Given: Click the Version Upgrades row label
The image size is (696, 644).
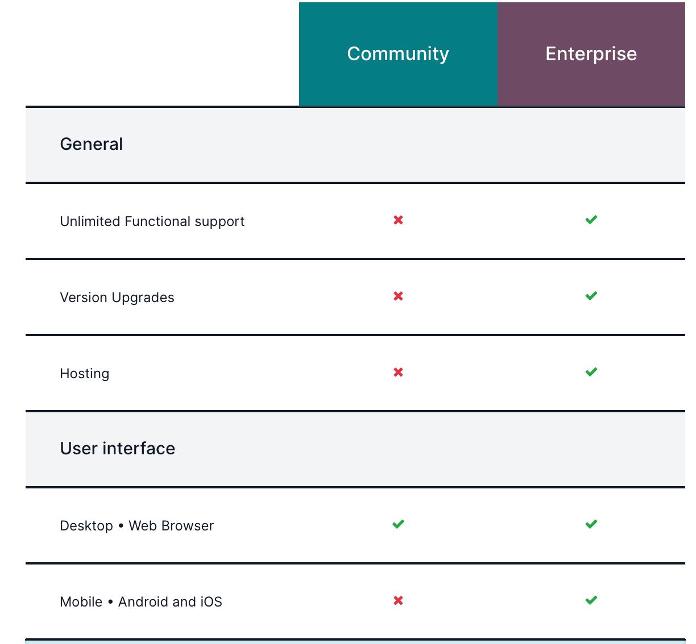Looking at the screenshot, I should coord(117,297).
